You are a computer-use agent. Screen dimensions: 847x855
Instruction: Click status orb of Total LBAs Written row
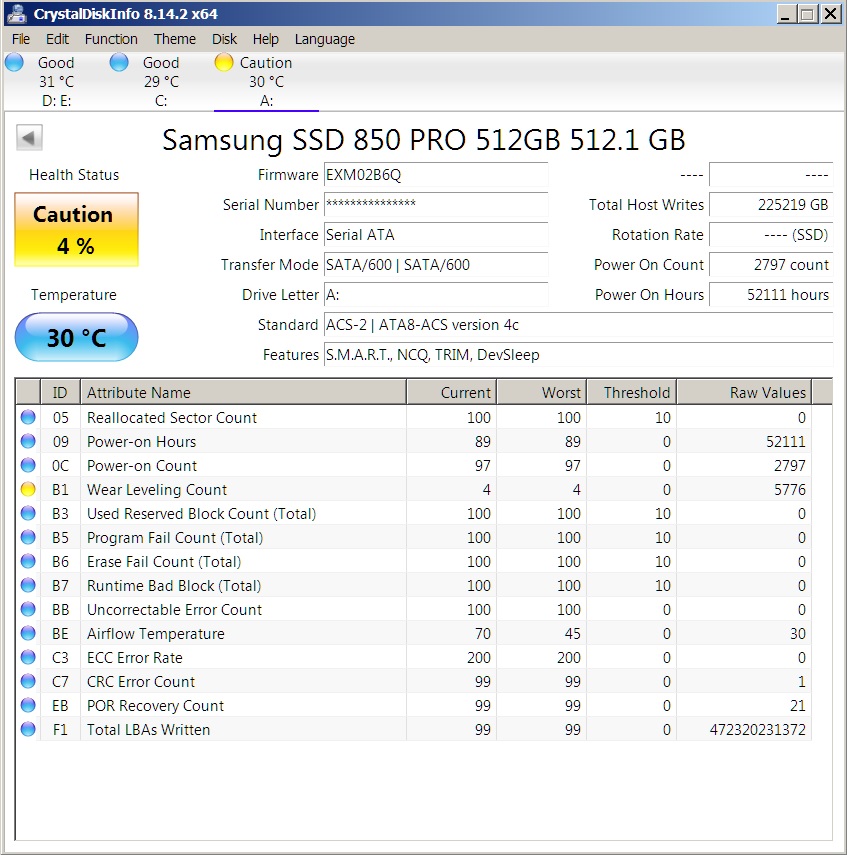point(28,729)
